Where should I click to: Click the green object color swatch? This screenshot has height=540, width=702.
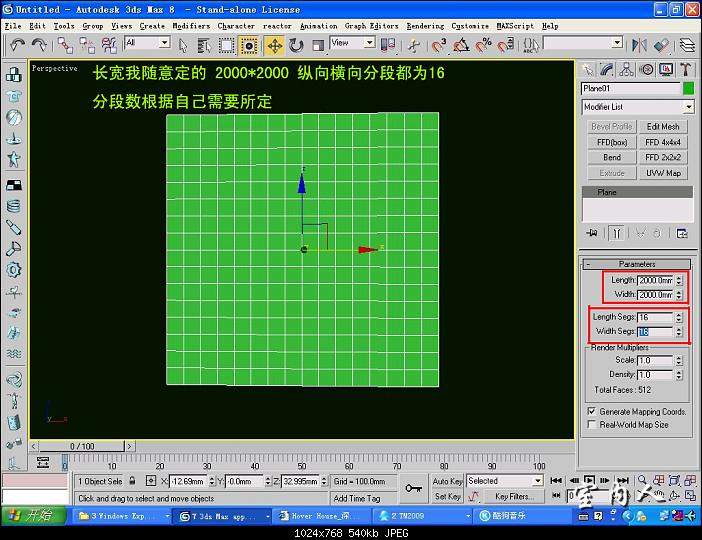point(688,89)
